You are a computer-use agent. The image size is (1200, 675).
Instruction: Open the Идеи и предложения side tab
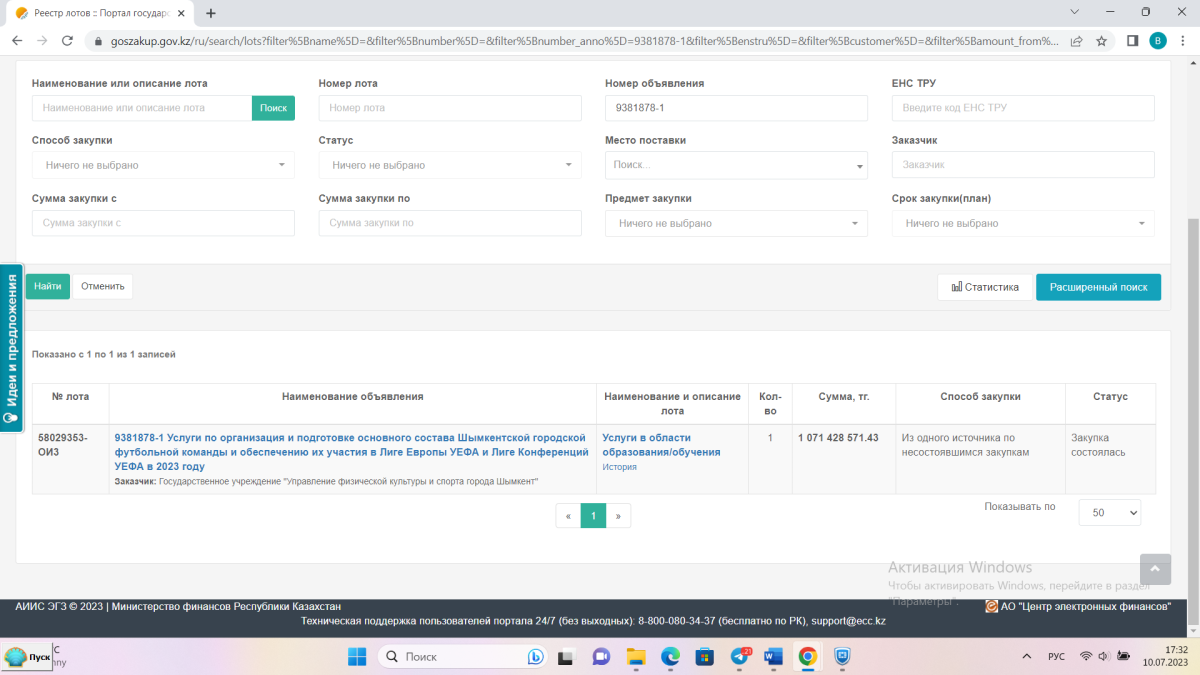pos(11,347)
